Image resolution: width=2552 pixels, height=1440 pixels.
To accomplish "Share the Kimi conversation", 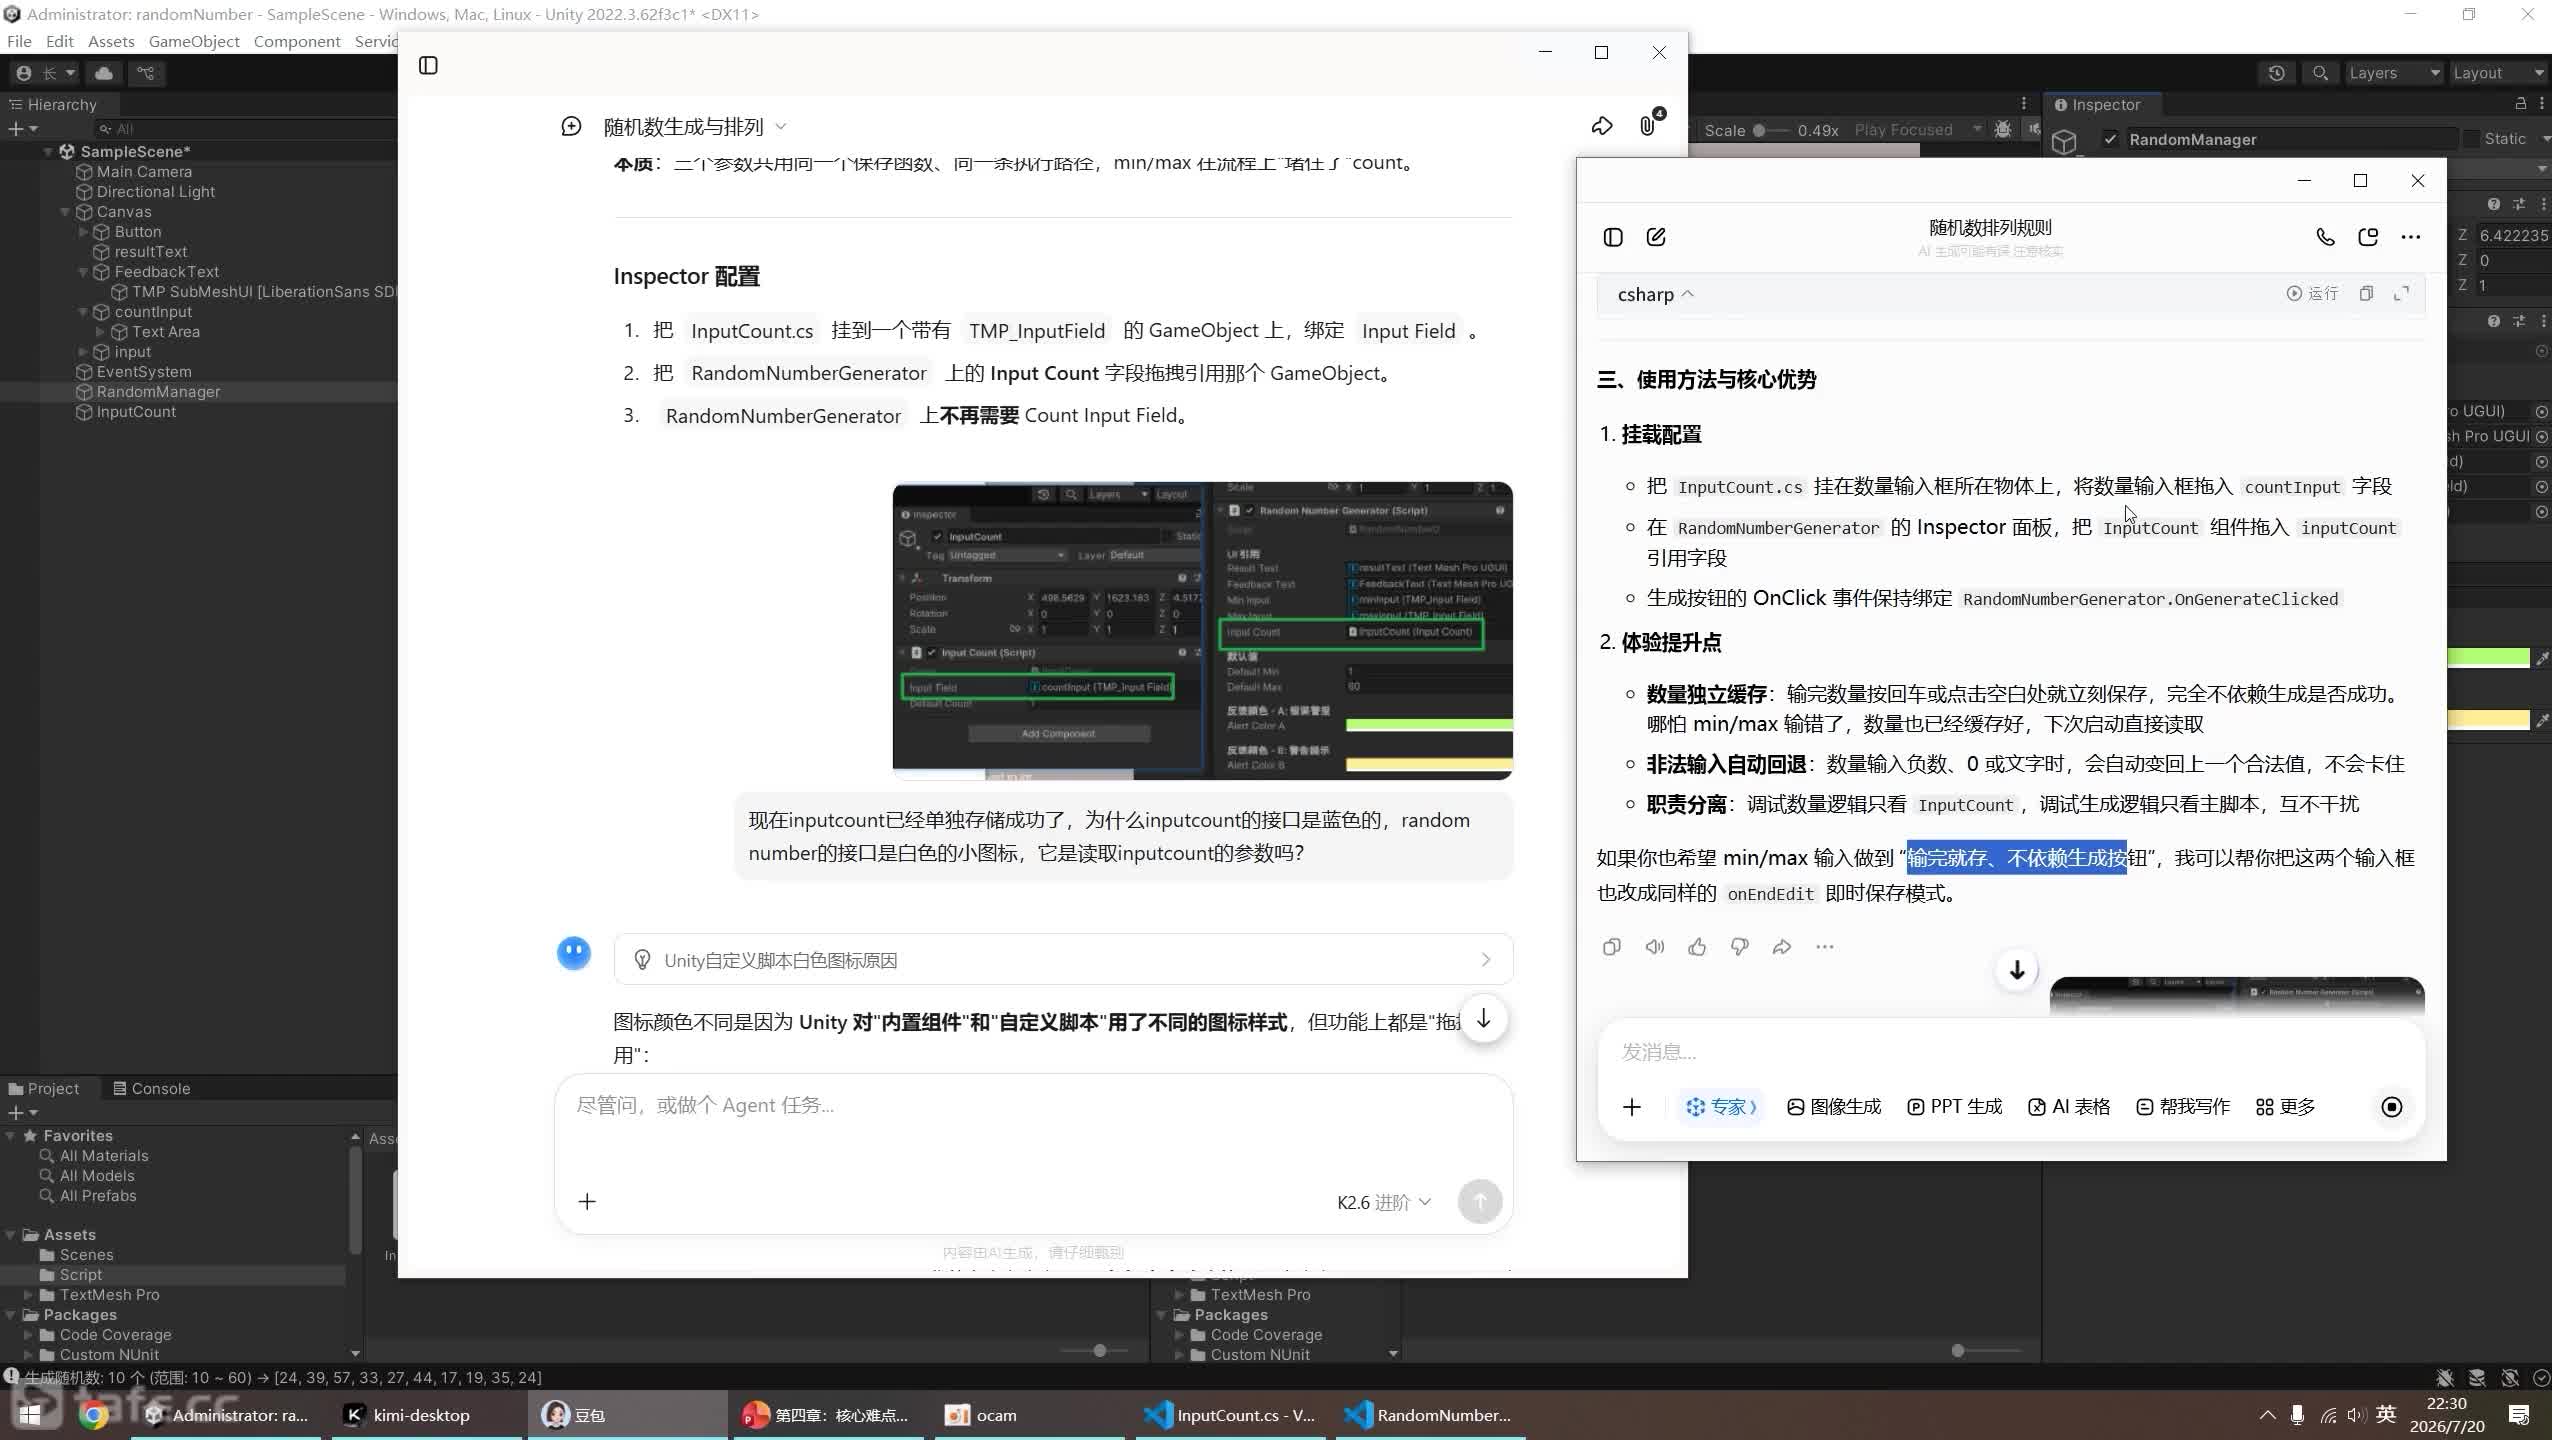I will tap(1602, 126).
